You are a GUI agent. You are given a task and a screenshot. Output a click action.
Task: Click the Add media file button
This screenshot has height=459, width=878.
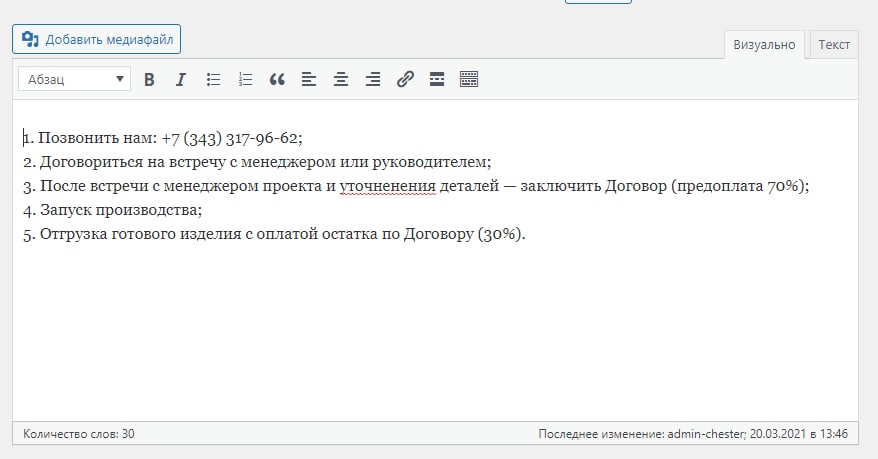pyautogui.click(x=96, y=39)
